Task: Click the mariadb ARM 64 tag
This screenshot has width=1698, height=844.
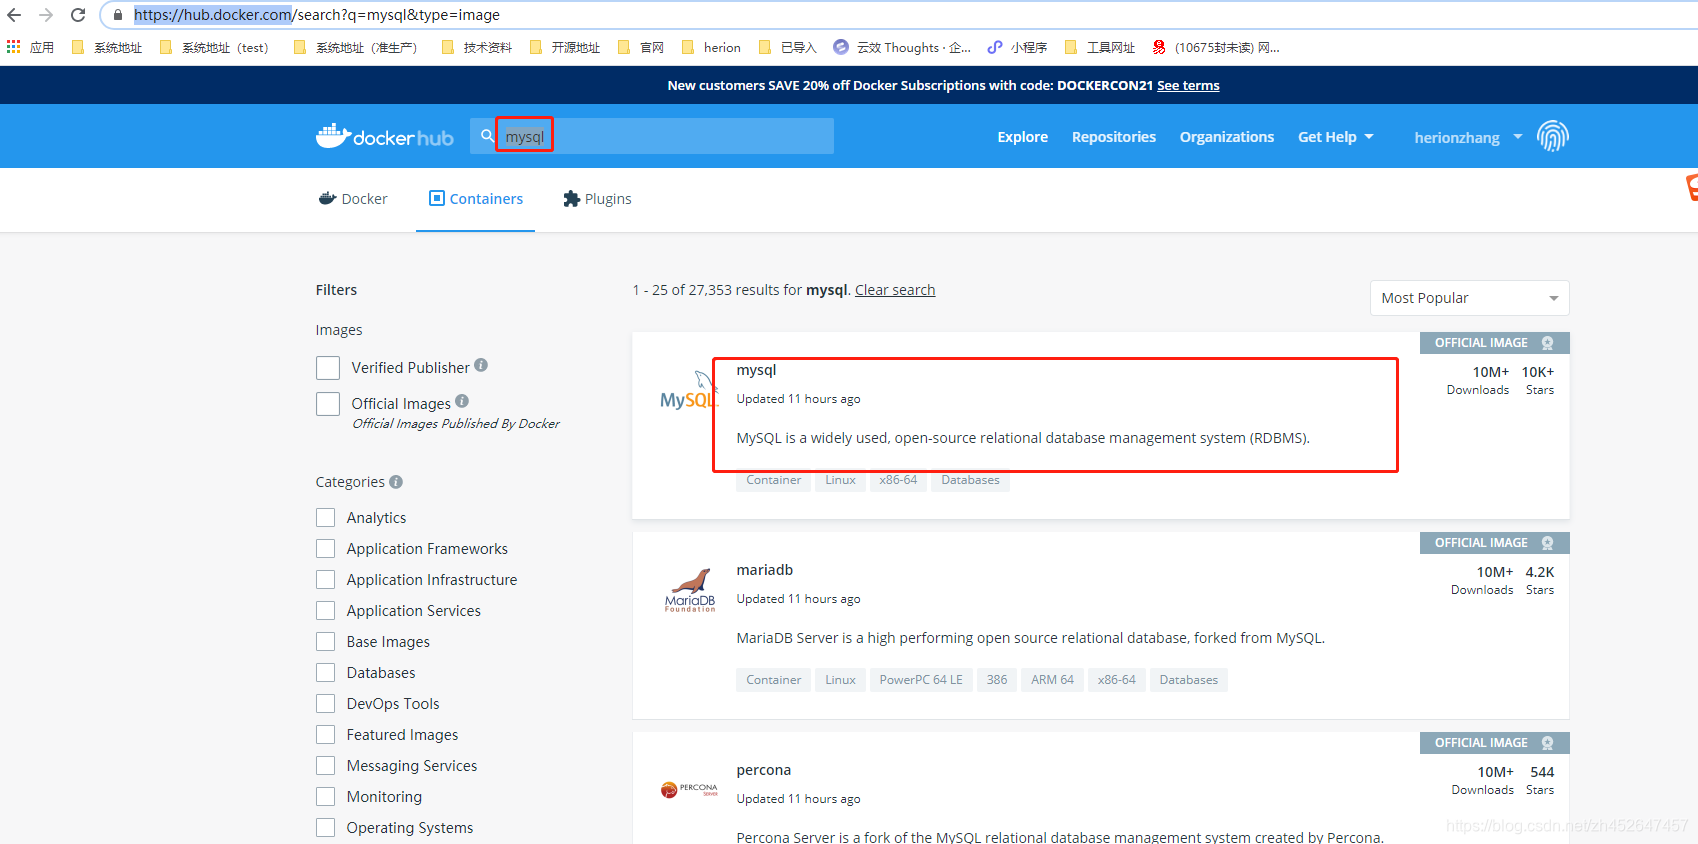Action: (1053, 680)
